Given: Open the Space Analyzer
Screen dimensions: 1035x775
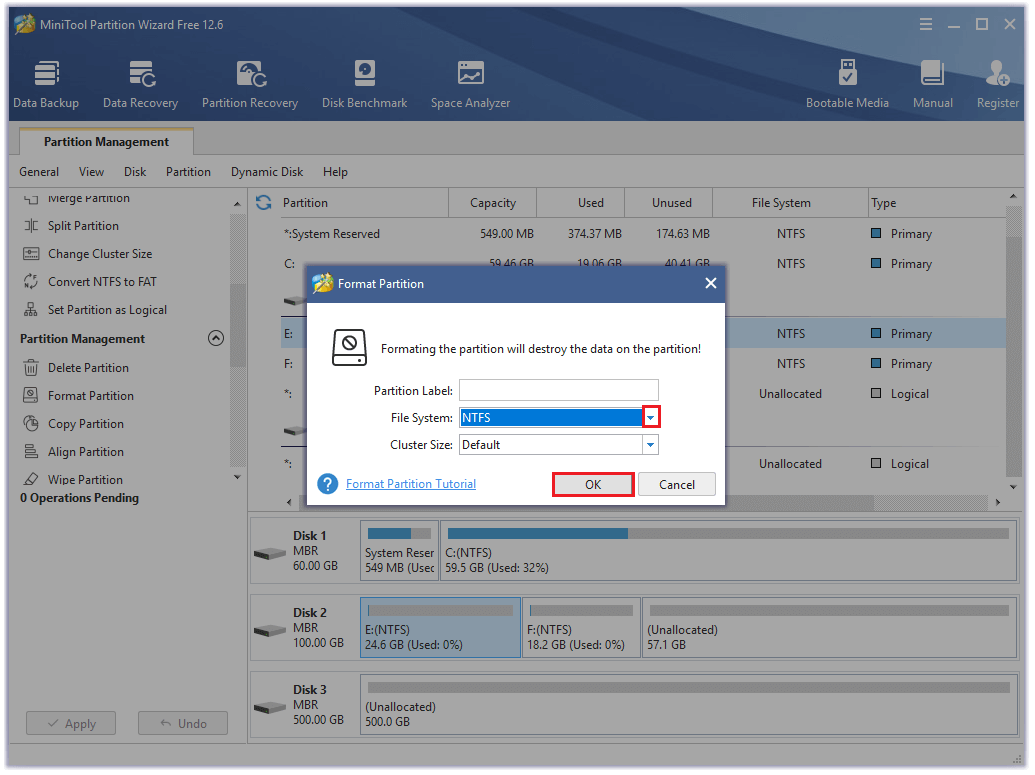Looking at the screenshot, I should pos(470,83).
